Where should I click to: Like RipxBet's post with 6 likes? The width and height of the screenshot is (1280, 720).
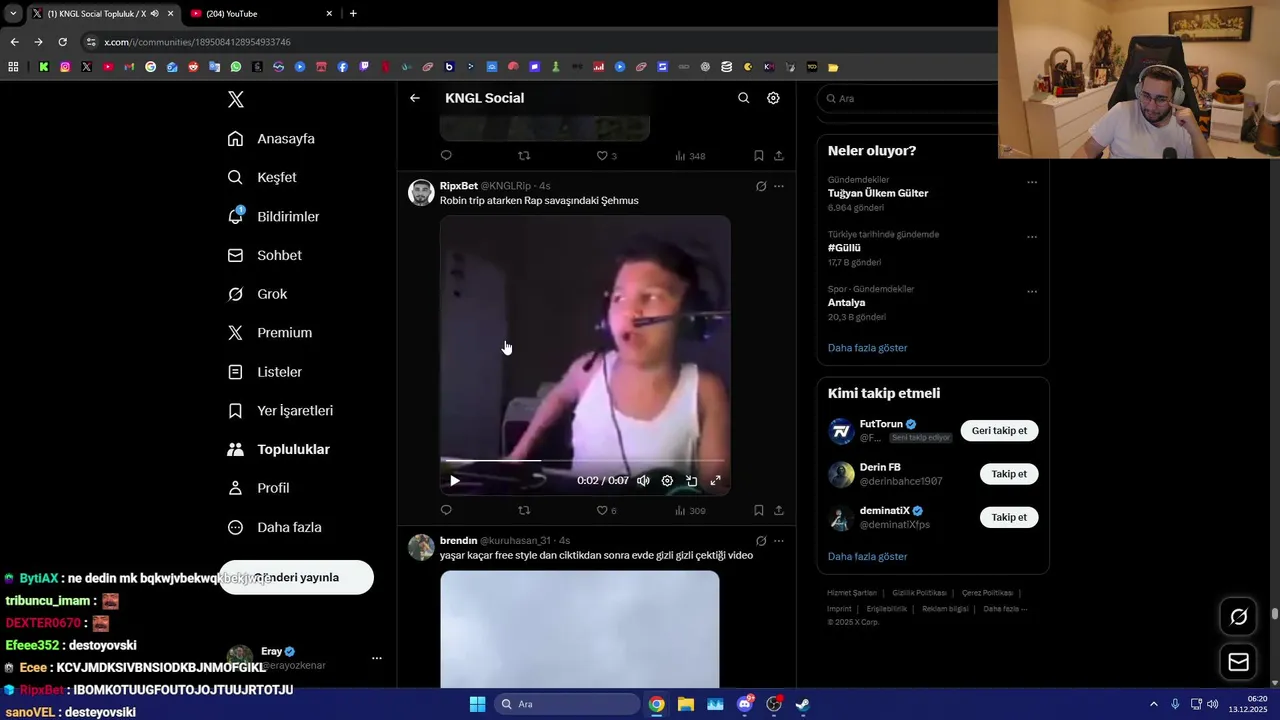606,510
